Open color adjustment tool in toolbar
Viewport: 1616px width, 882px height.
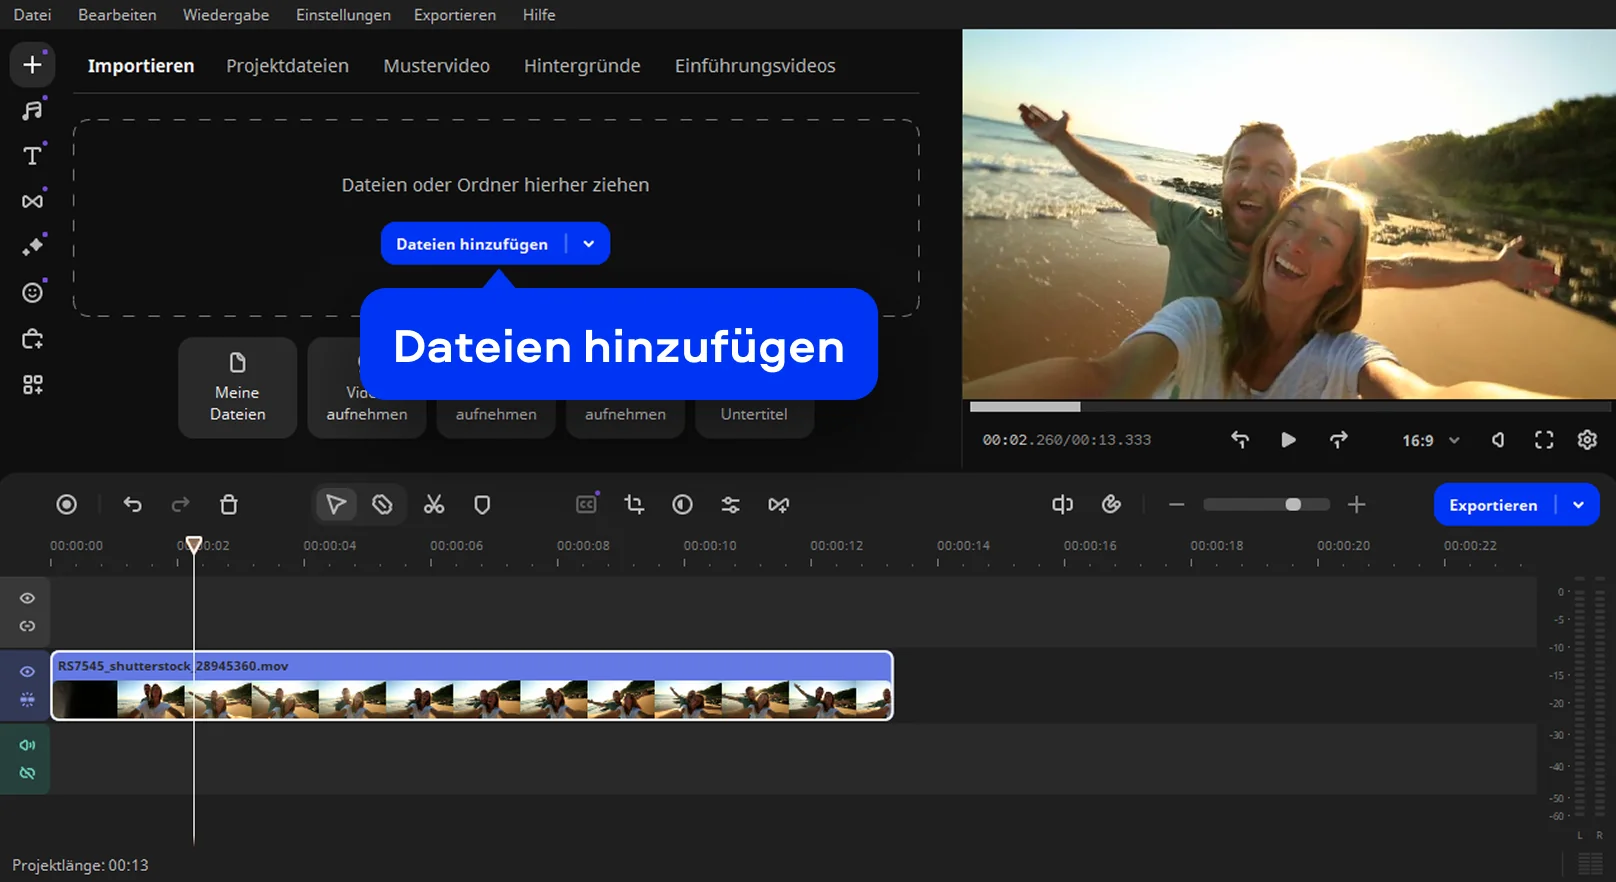coord(682,505)
